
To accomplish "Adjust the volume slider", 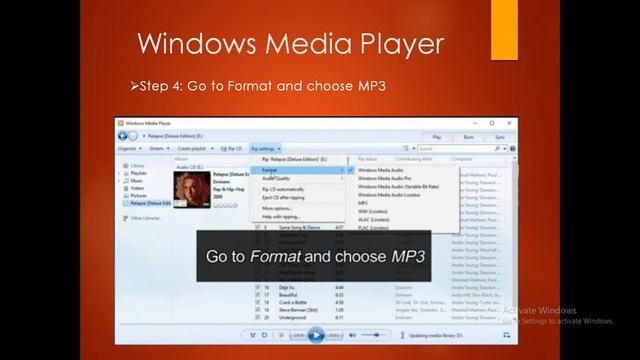I will [x=372, y=335].
